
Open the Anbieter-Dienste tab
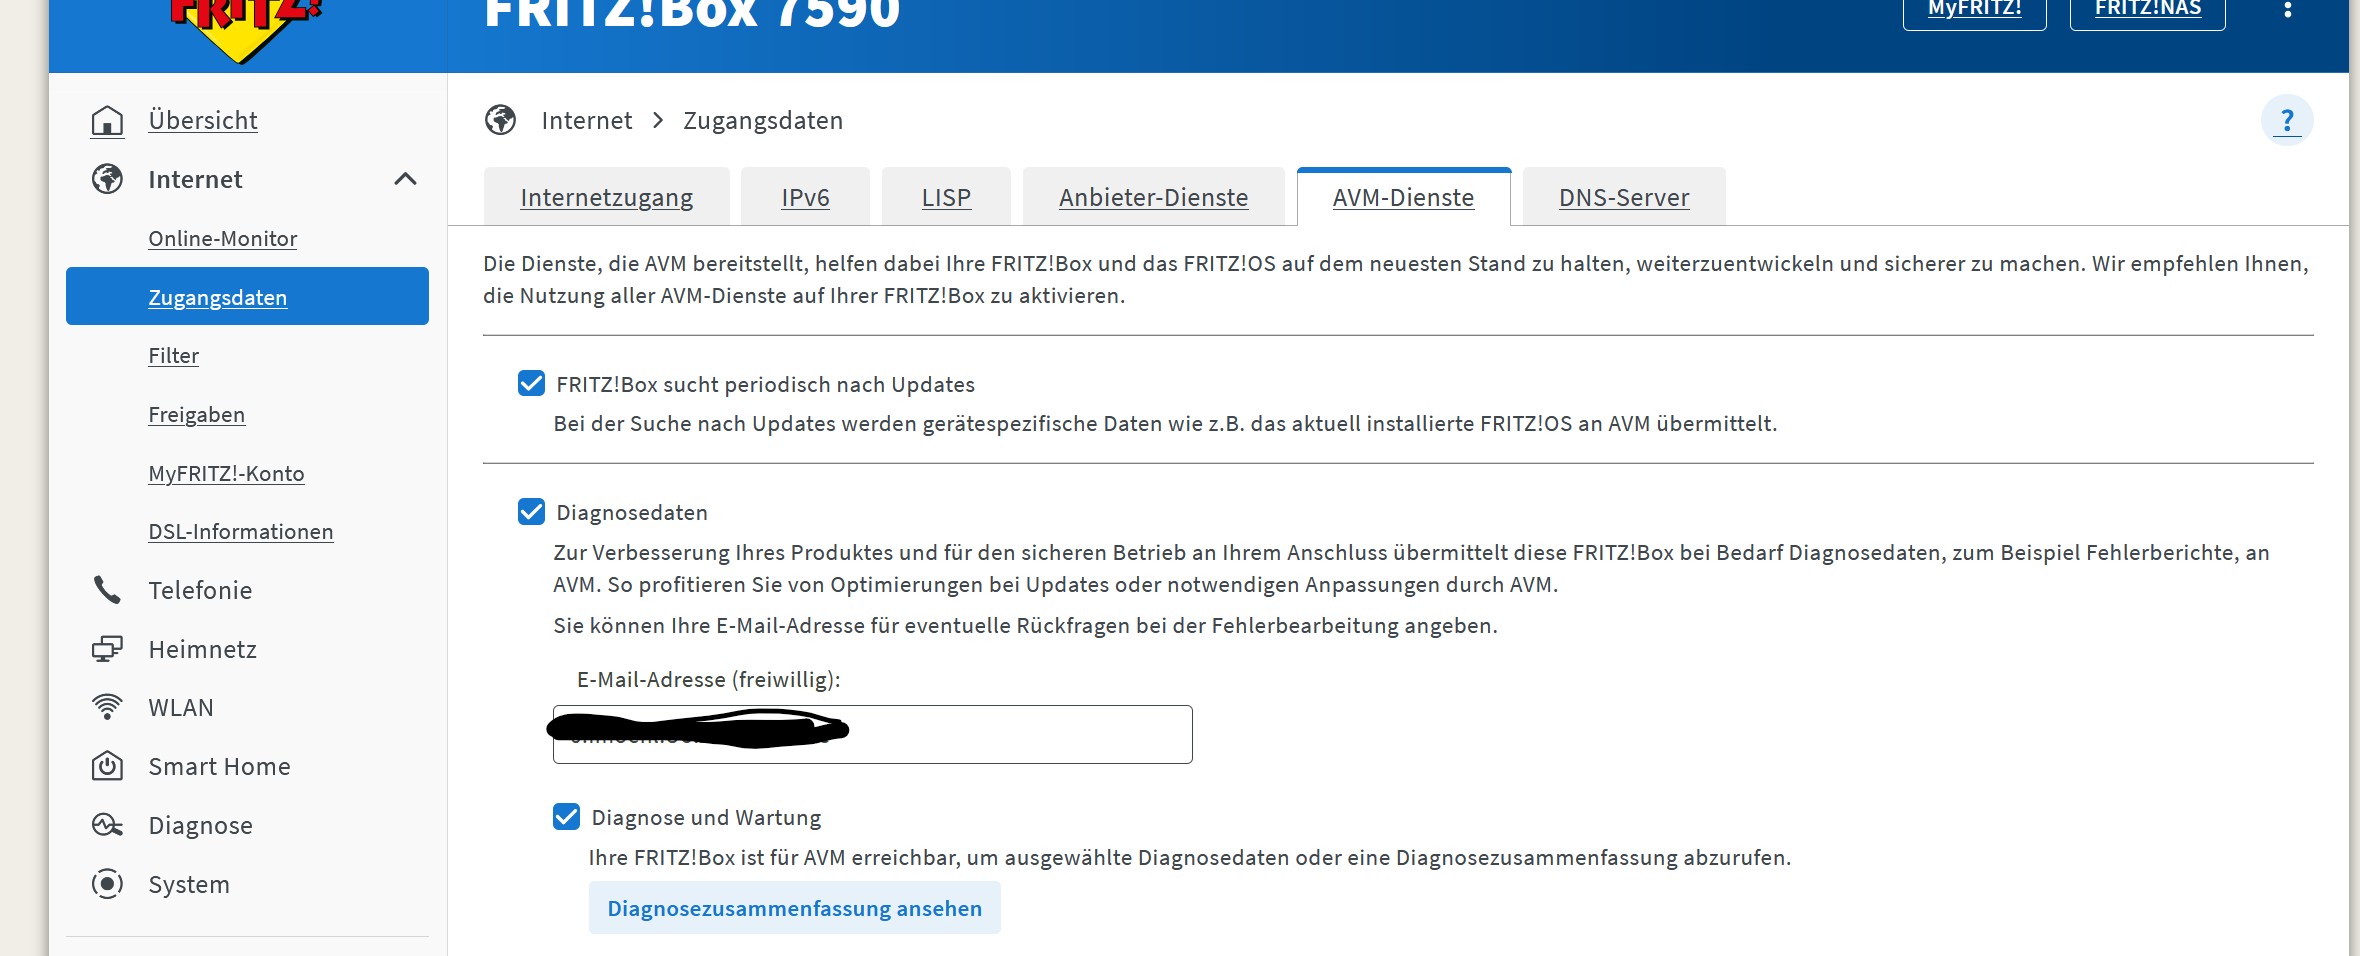click(1152, 196)
